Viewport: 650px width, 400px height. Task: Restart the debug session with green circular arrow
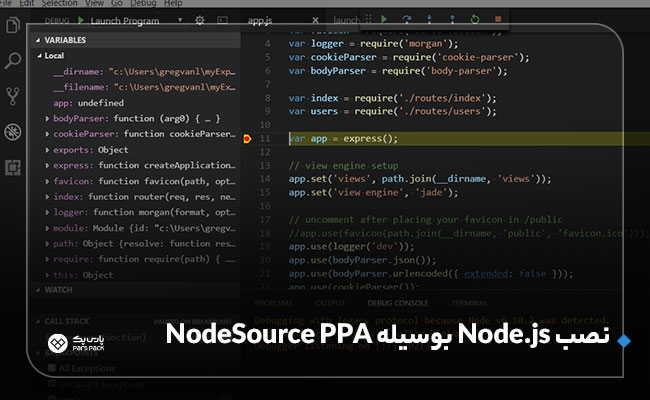(x=475, y=19)
